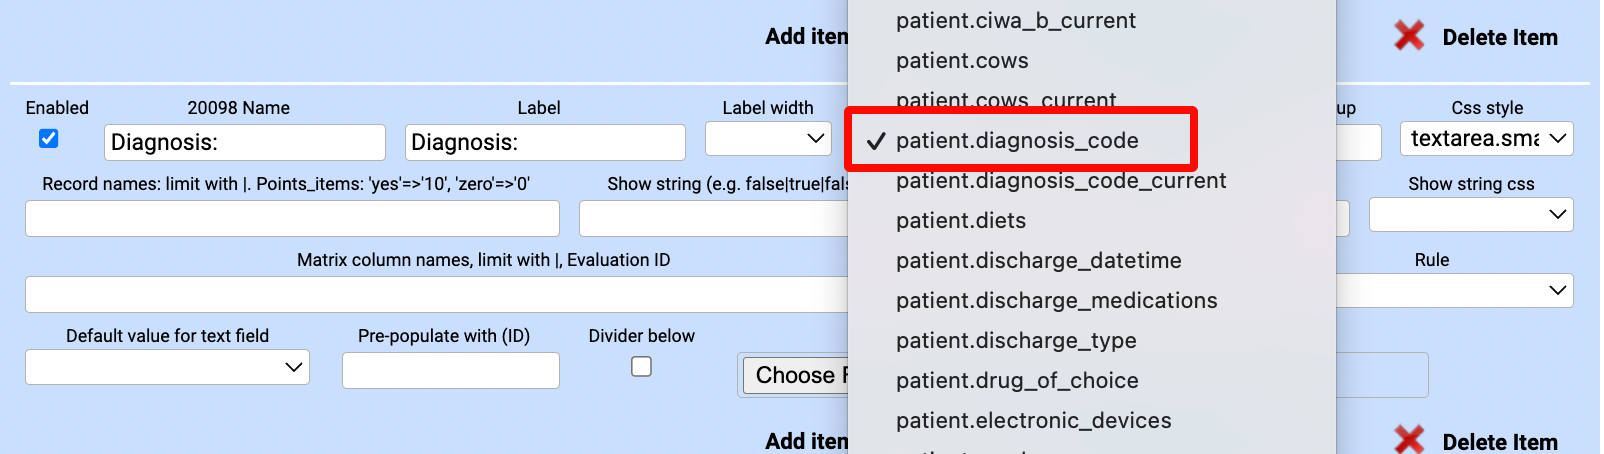This screenshot has width=1604, height=454.
Task: Expand the Show string css dropdown
Action: [x=1471, y=214]
